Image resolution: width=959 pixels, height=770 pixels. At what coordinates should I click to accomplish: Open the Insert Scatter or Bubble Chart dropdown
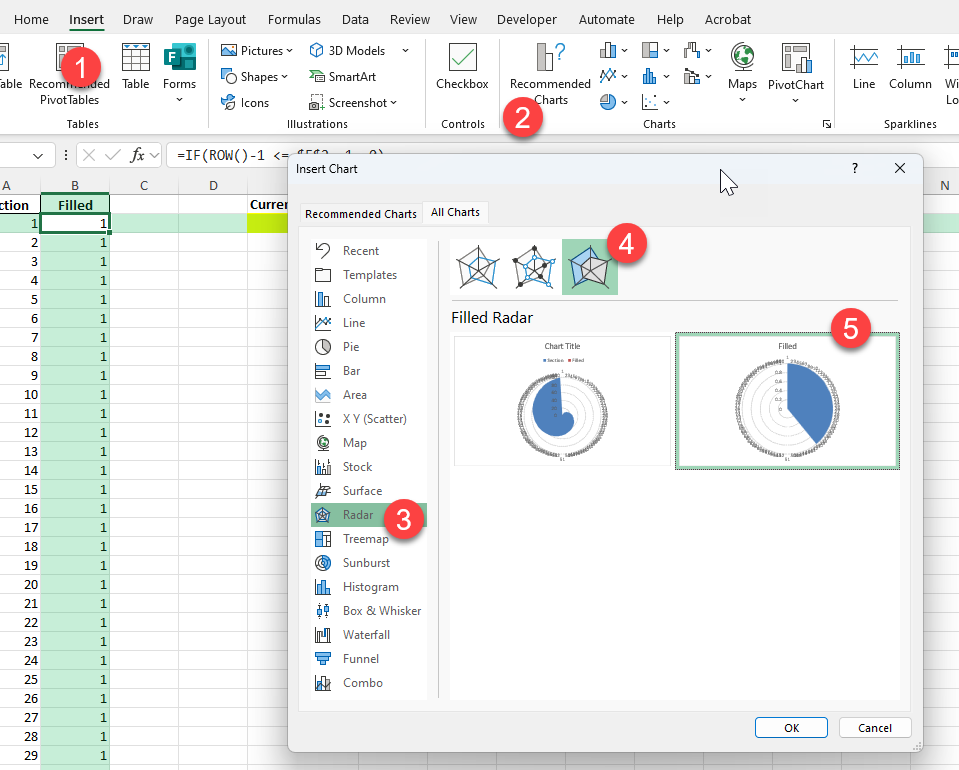click(666, 102)
